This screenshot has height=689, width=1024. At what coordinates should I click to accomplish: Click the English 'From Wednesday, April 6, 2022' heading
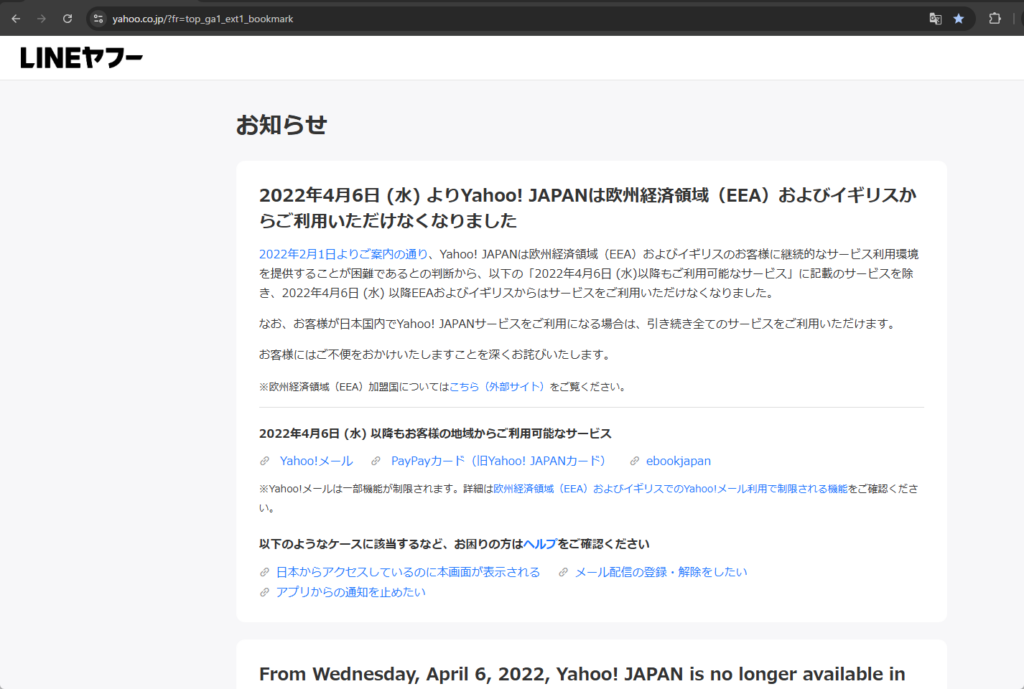click(582, 674)
